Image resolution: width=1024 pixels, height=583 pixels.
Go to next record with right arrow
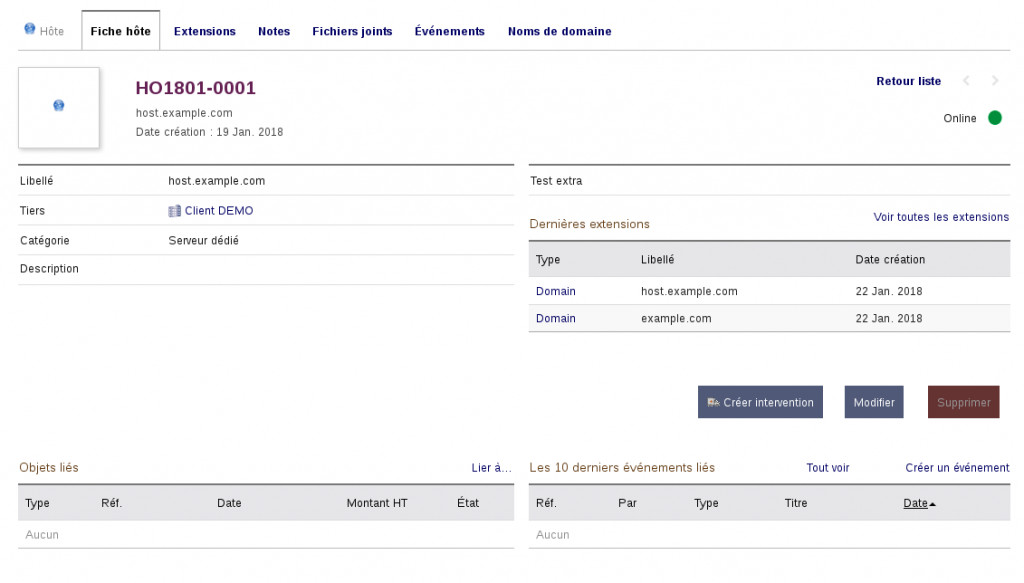point(995,81)
